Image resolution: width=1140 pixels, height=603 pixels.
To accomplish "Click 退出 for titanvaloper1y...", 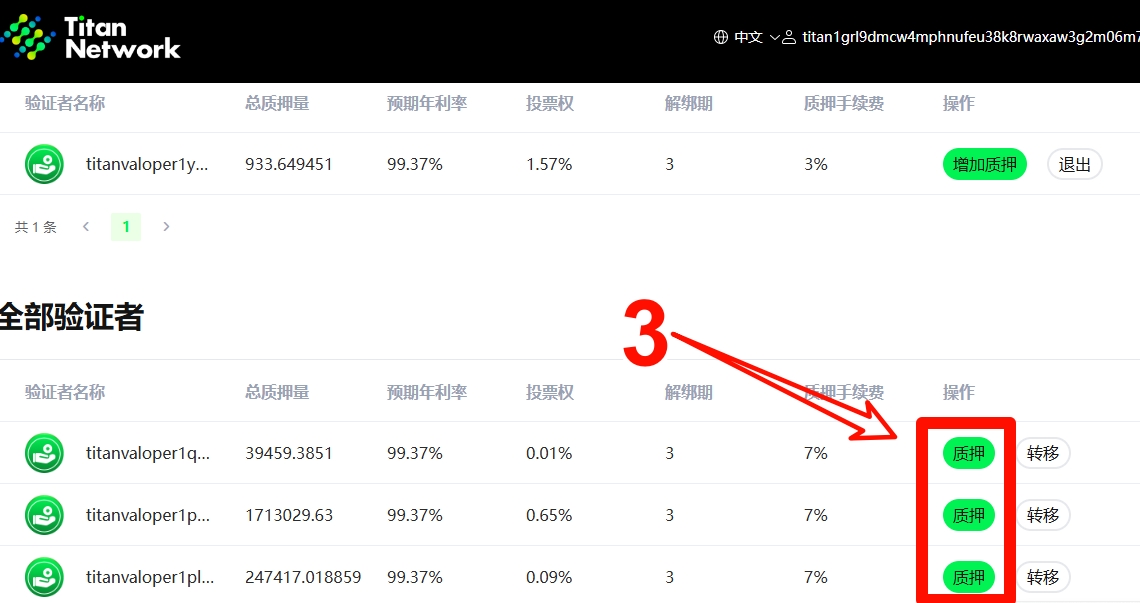I will (1075, 164).
